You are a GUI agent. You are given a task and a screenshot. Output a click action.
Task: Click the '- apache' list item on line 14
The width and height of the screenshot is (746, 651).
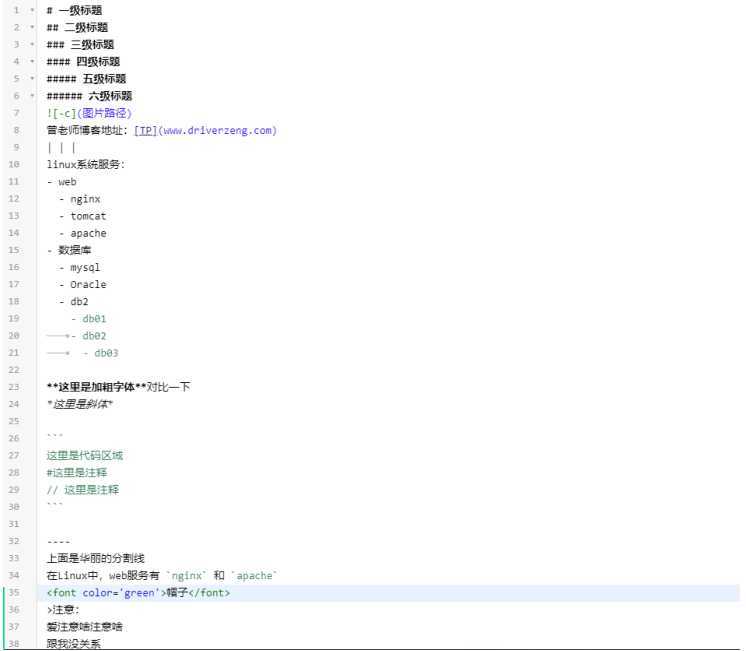(82, 233)
